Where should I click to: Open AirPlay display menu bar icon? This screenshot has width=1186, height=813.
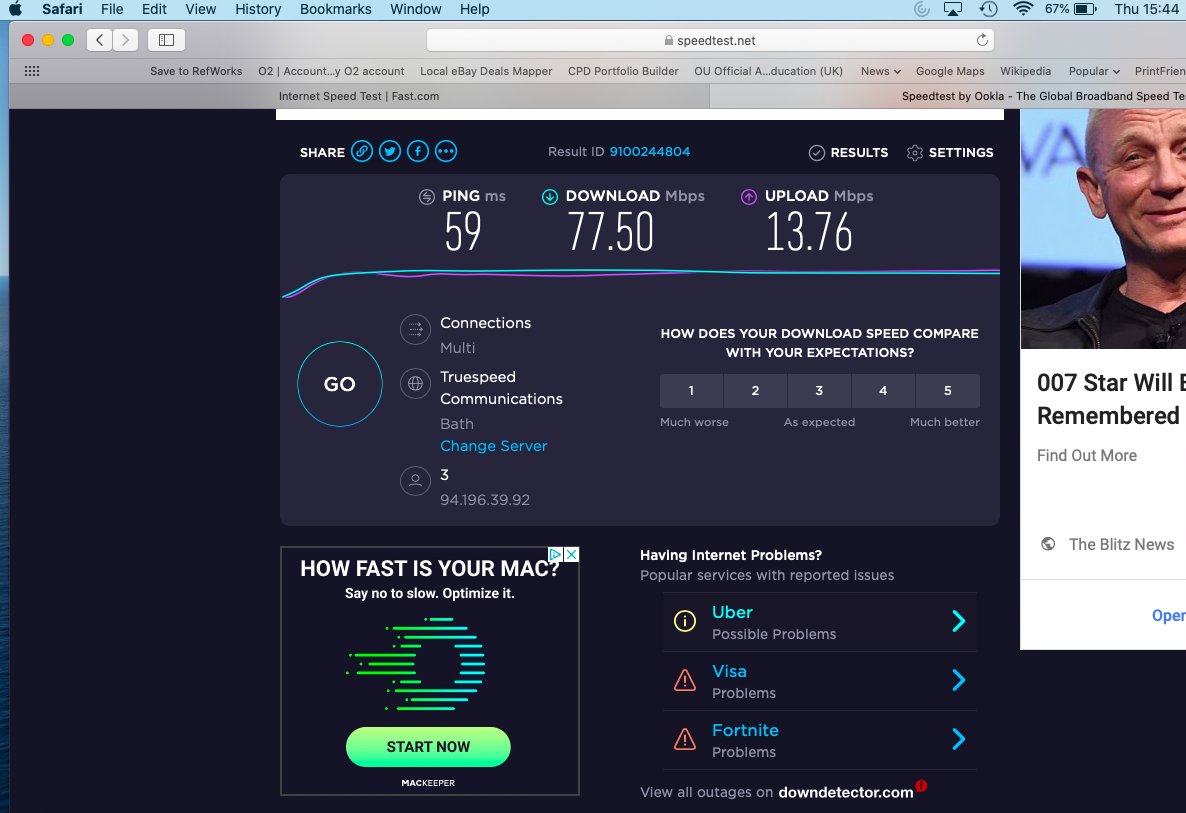pos(953,9)
